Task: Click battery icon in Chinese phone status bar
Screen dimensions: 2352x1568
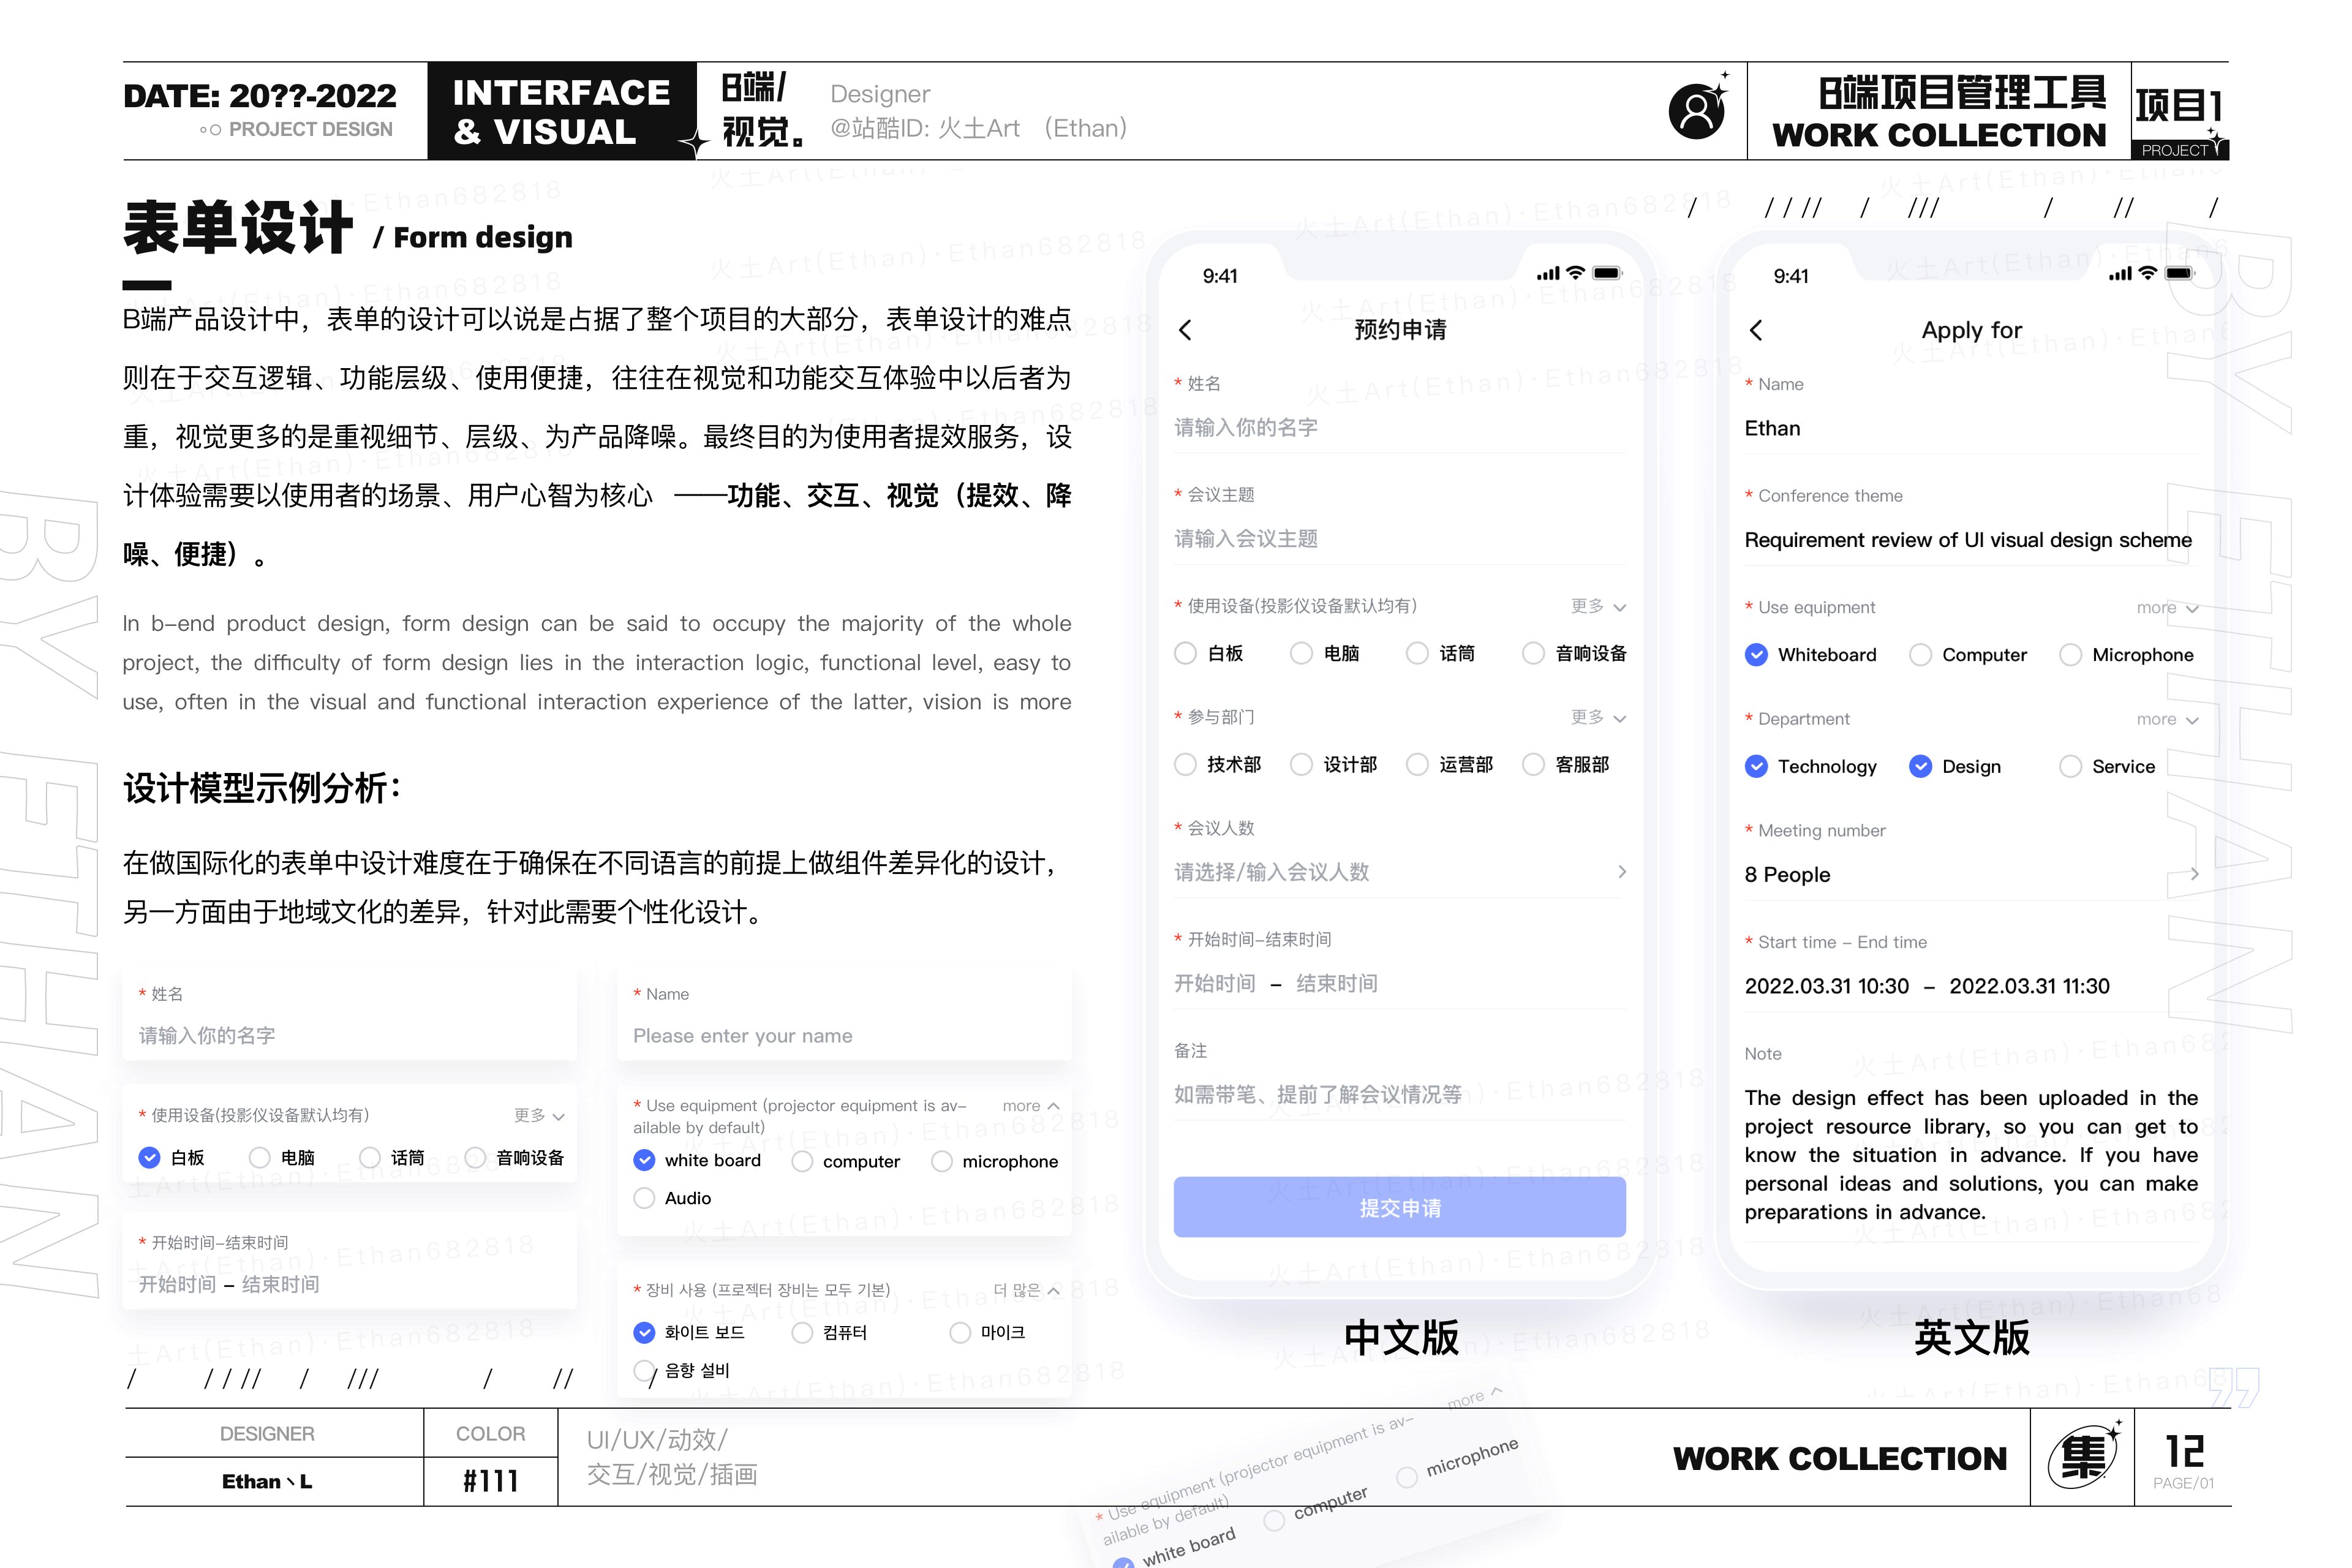Action: (1608, 273)
